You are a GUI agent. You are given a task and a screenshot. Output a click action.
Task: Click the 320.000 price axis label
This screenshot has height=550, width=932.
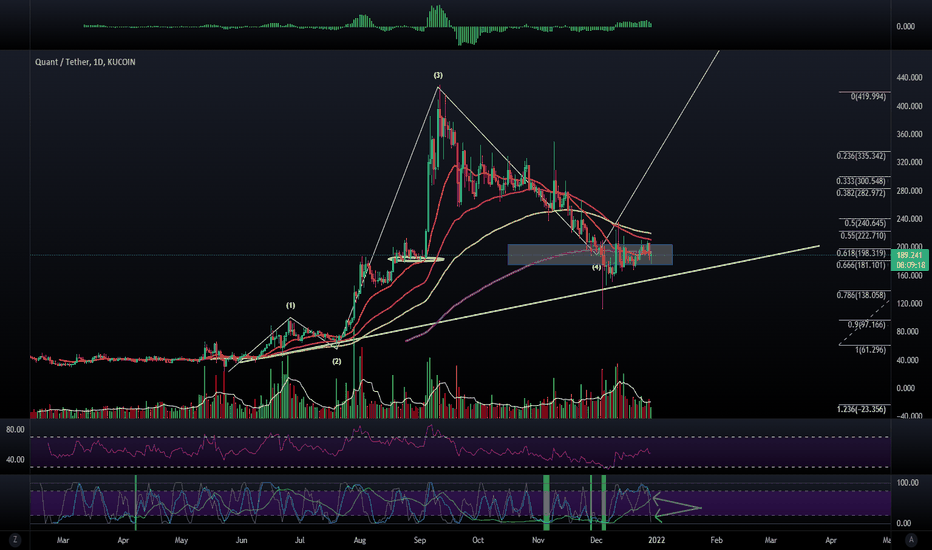(x=909, y=162)
